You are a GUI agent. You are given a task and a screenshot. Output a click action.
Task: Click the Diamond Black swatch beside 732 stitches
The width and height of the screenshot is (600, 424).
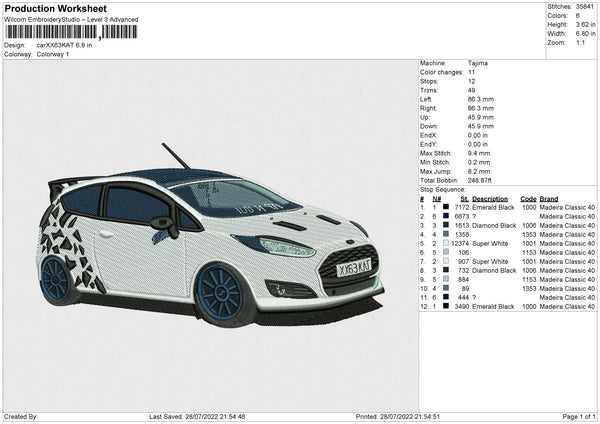coord(446,271)
